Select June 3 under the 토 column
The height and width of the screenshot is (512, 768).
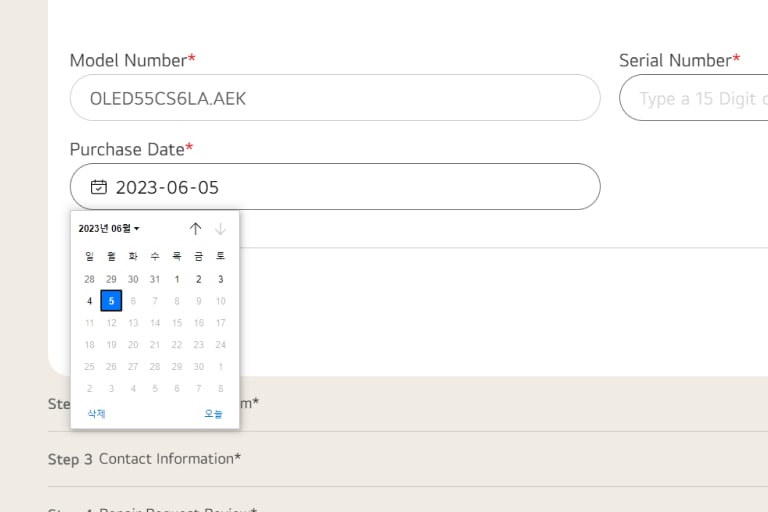click(x=221, y=279)
